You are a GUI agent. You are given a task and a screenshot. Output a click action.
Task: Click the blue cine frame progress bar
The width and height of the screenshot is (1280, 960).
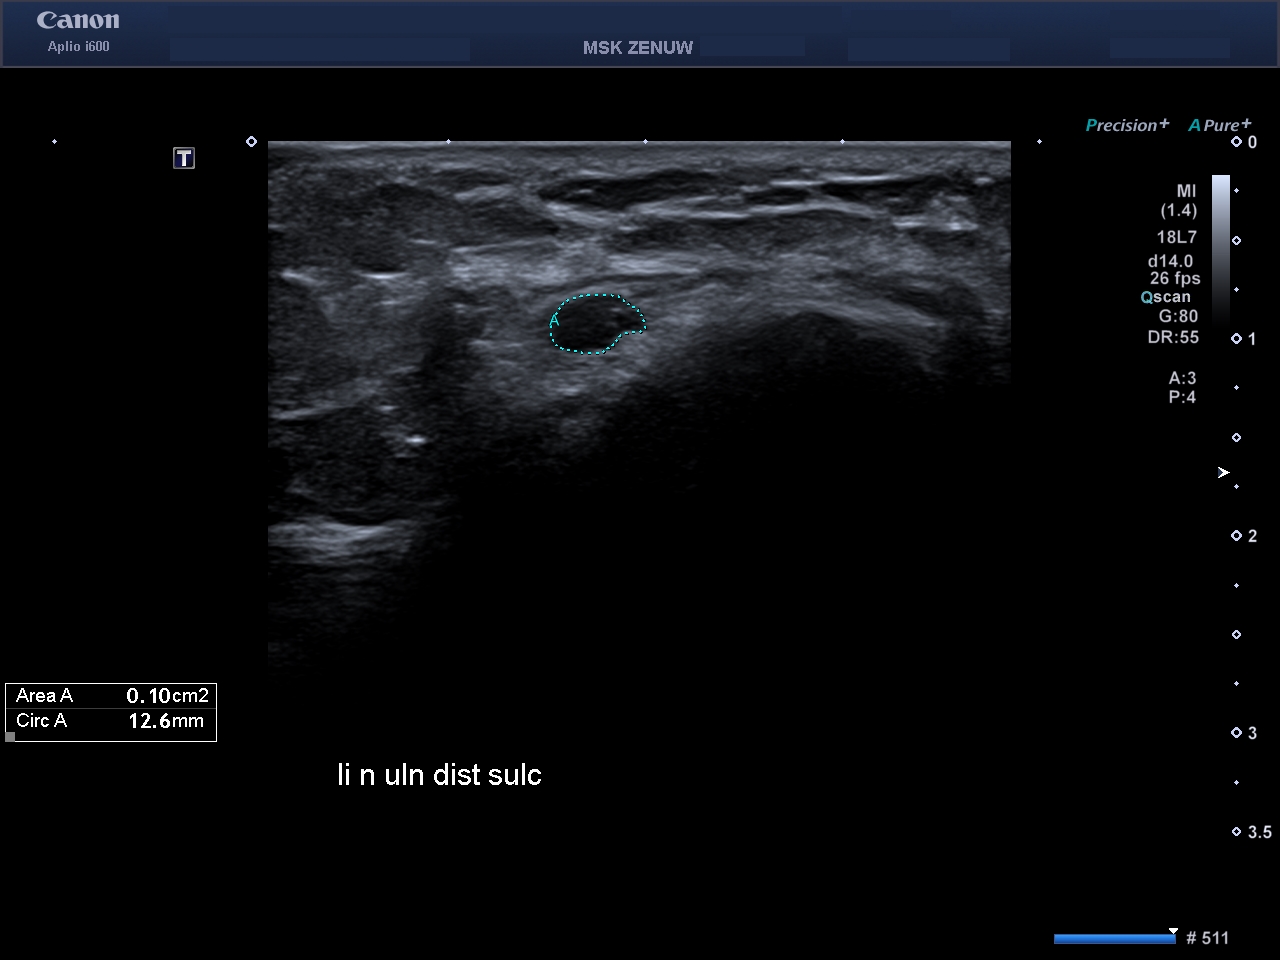1114,938
